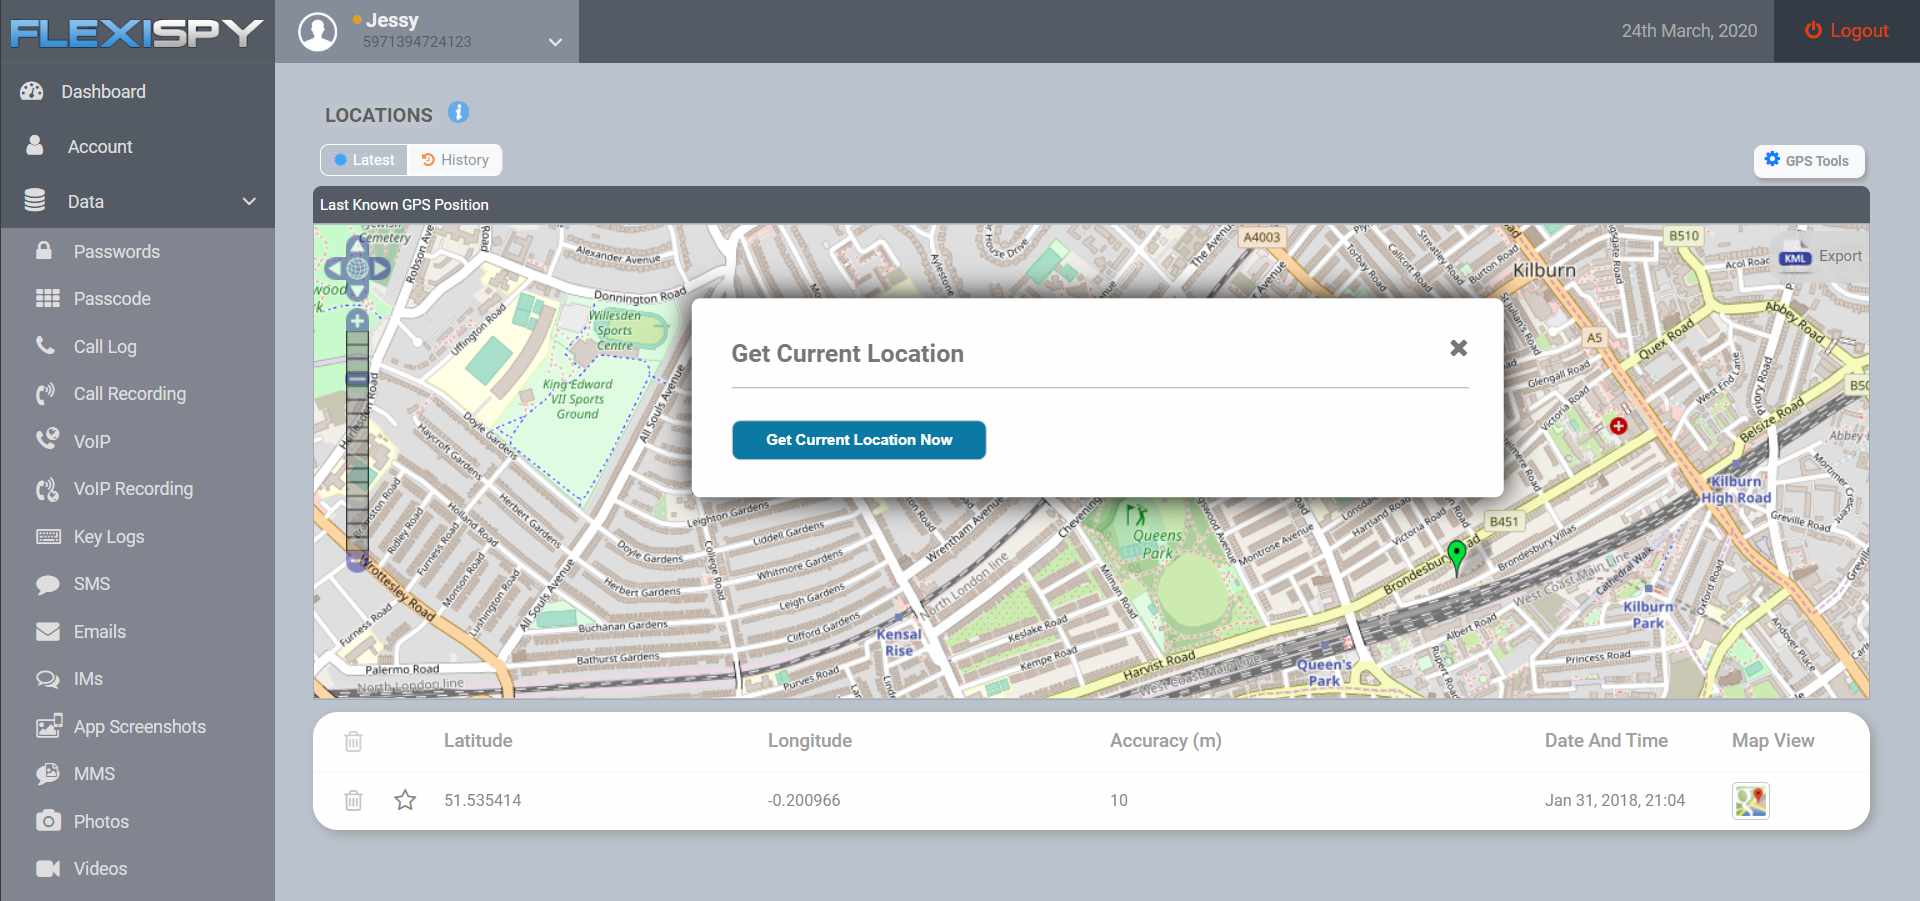Click the Passwords lock icon
1920x901 pixels.
point(44,251)
